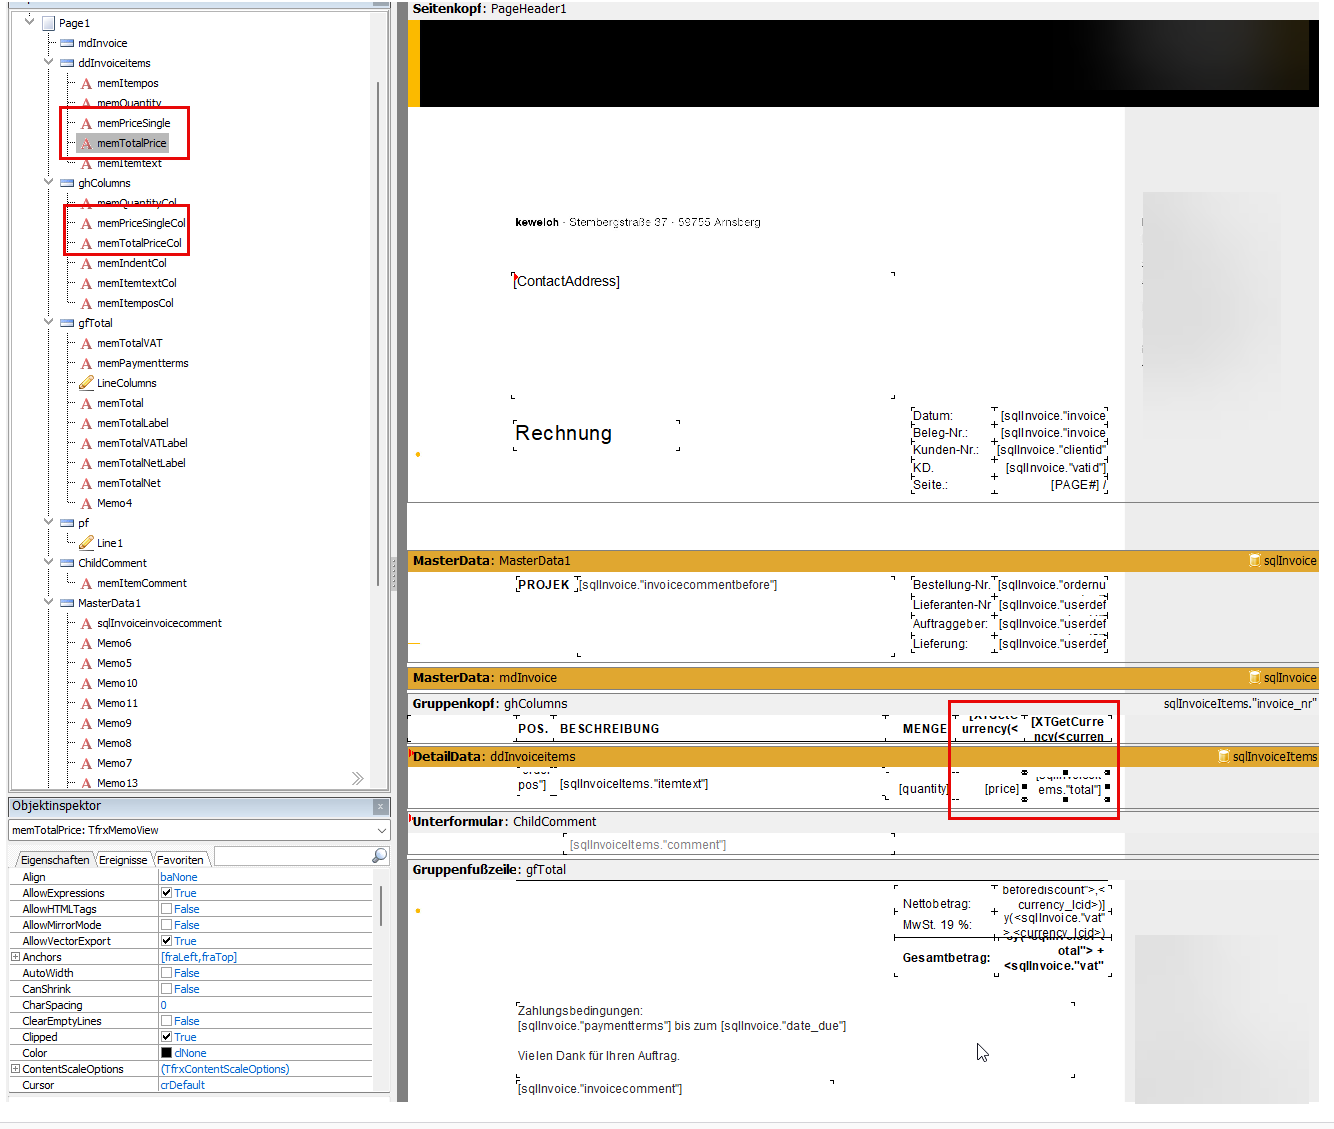1334x1129 pixels.
Task: Click sqlInvoiceItems dataset icon on DetailData band
Action: point(1223,757)
